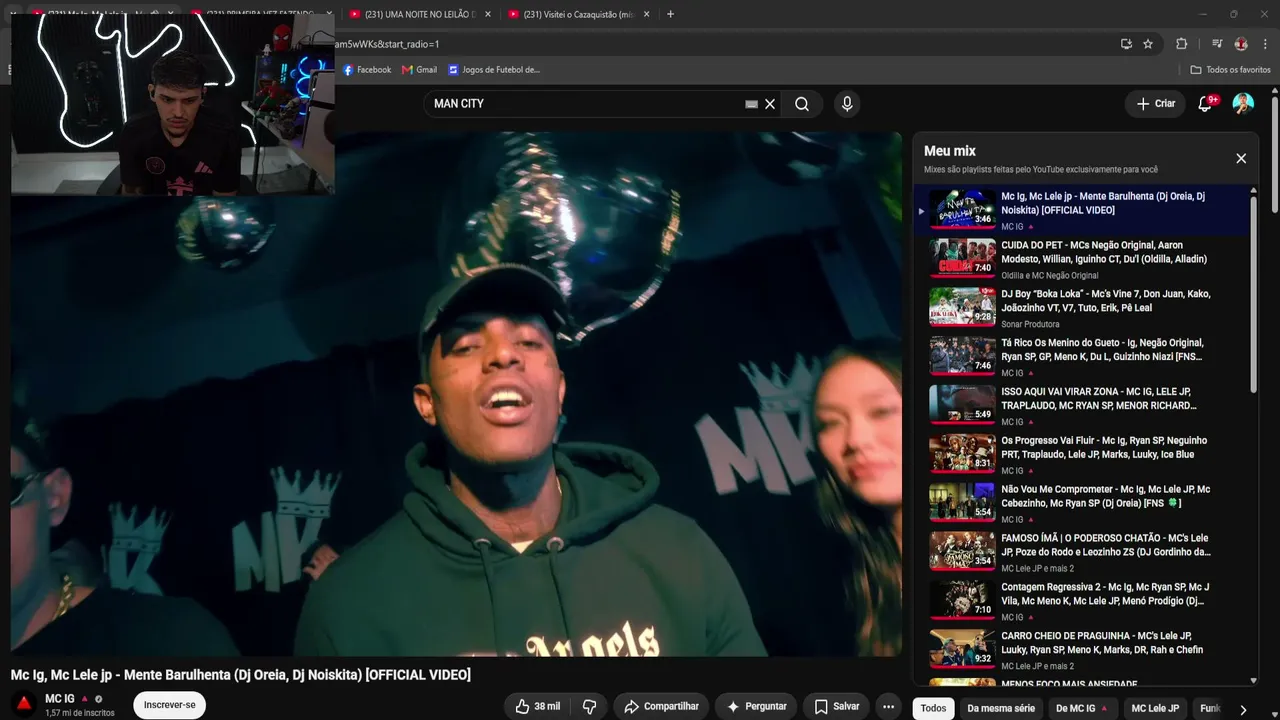Open the Chrome profile avatar
Screen dimensions: 1280x720
pyautogui.click(x=1241, y=44)
